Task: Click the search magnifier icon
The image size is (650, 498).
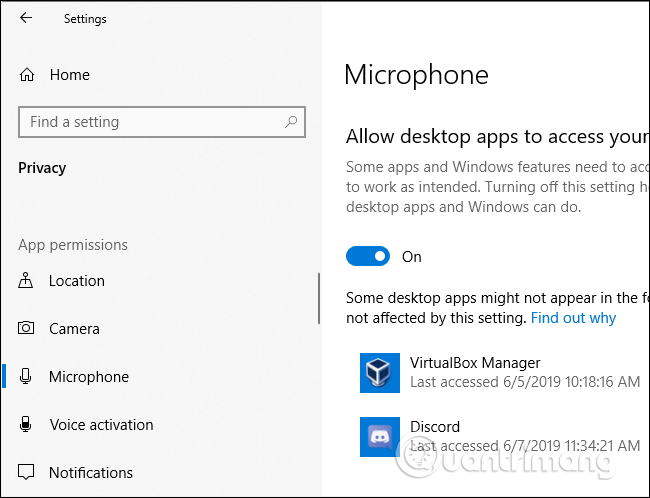Action: click(291, 122)
